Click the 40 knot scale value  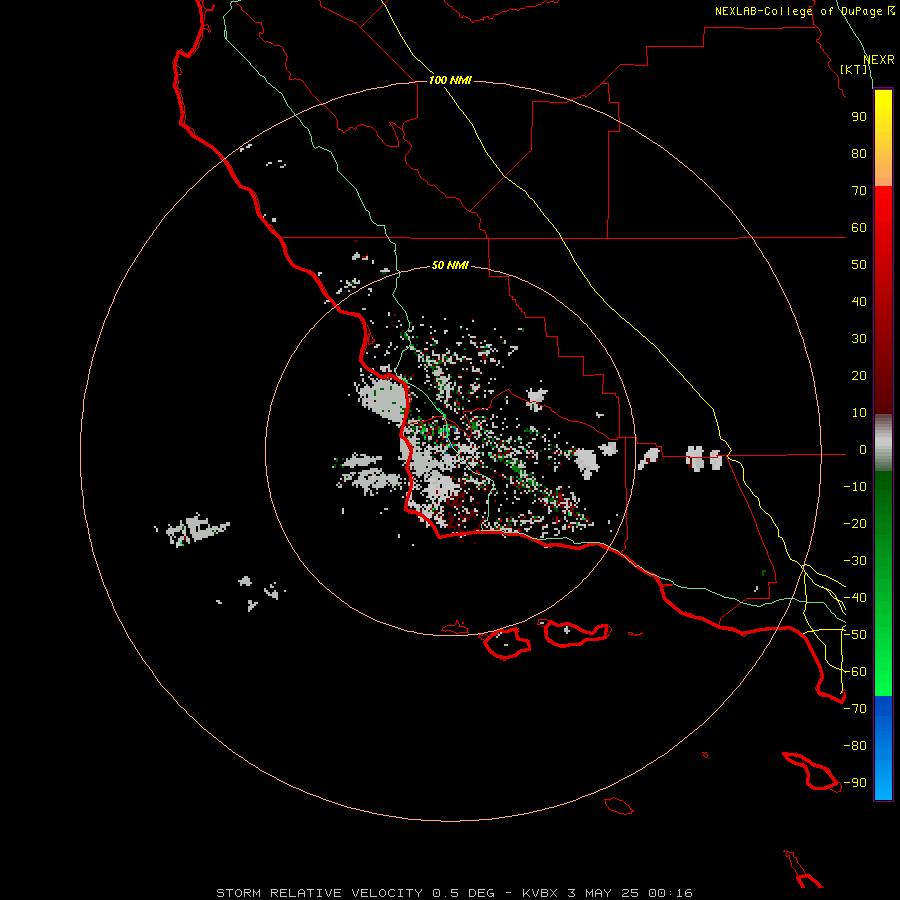pyautogui.click(x=859, y=302)
